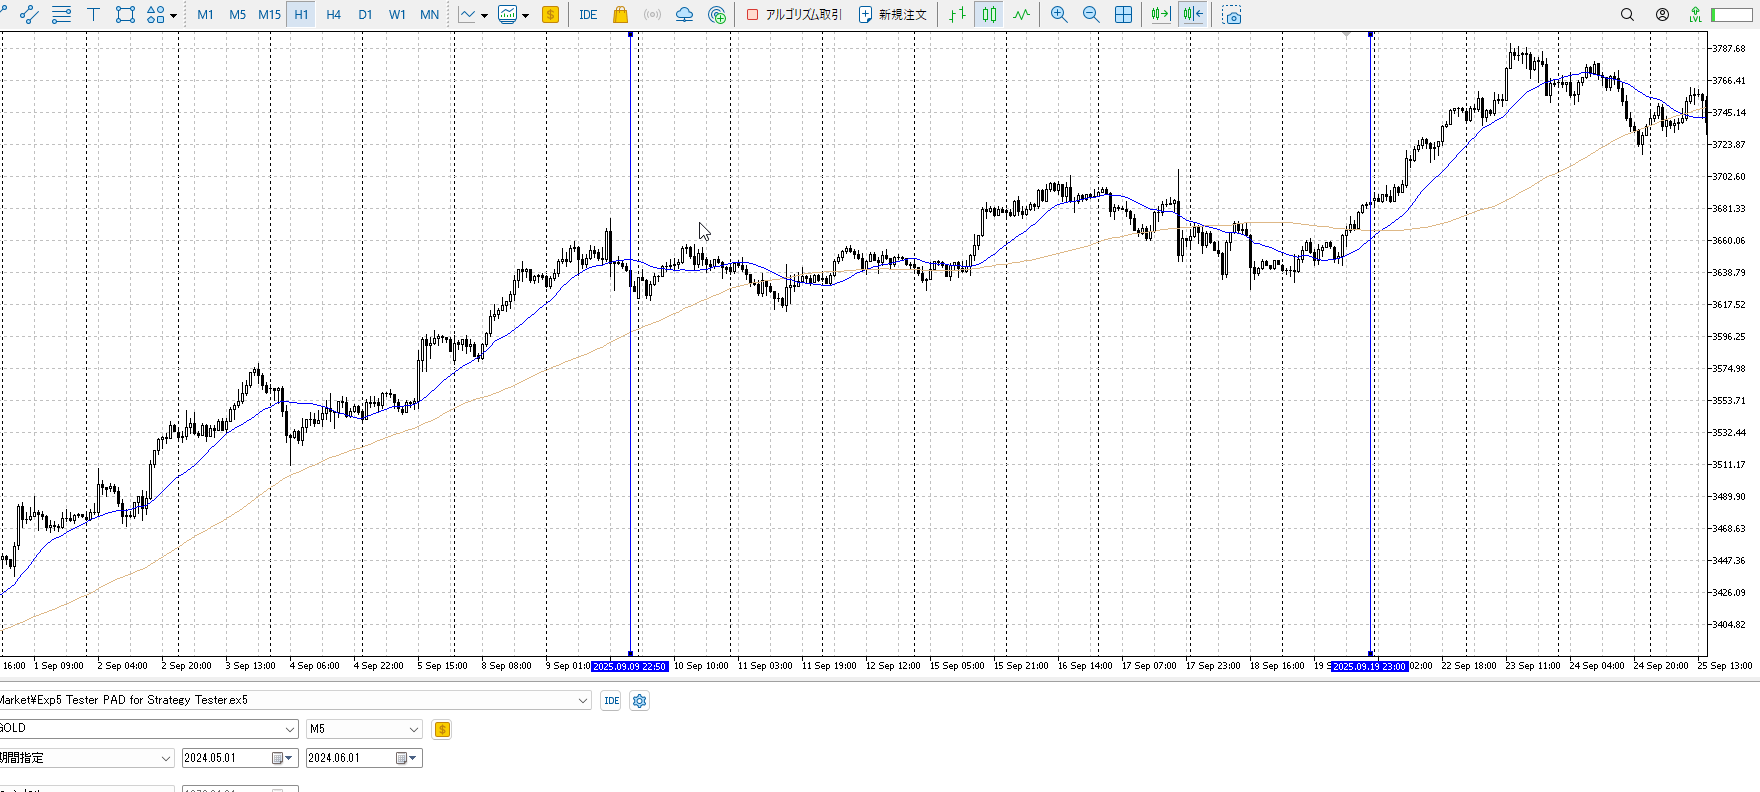1760x792 pixels.
Task: Open the IDE button in top toolbar
Action: [x=588, y=14]
